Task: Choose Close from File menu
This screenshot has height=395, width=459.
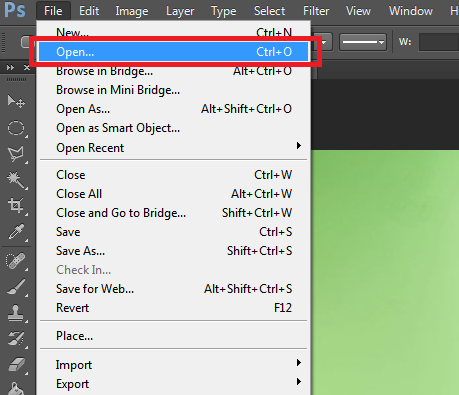Action: 173,175
